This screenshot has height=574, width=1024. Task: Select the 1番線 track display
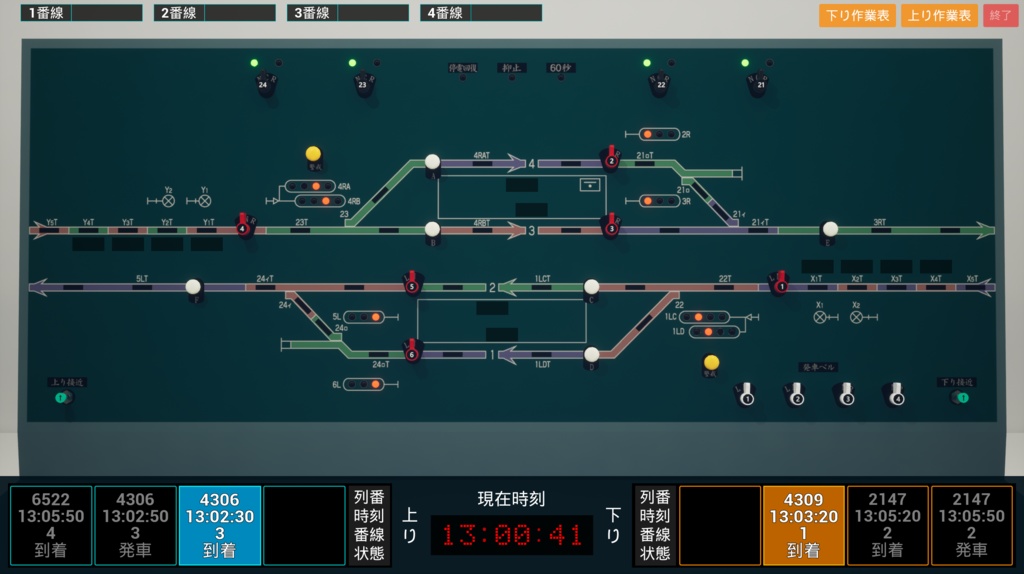(82, 12)
